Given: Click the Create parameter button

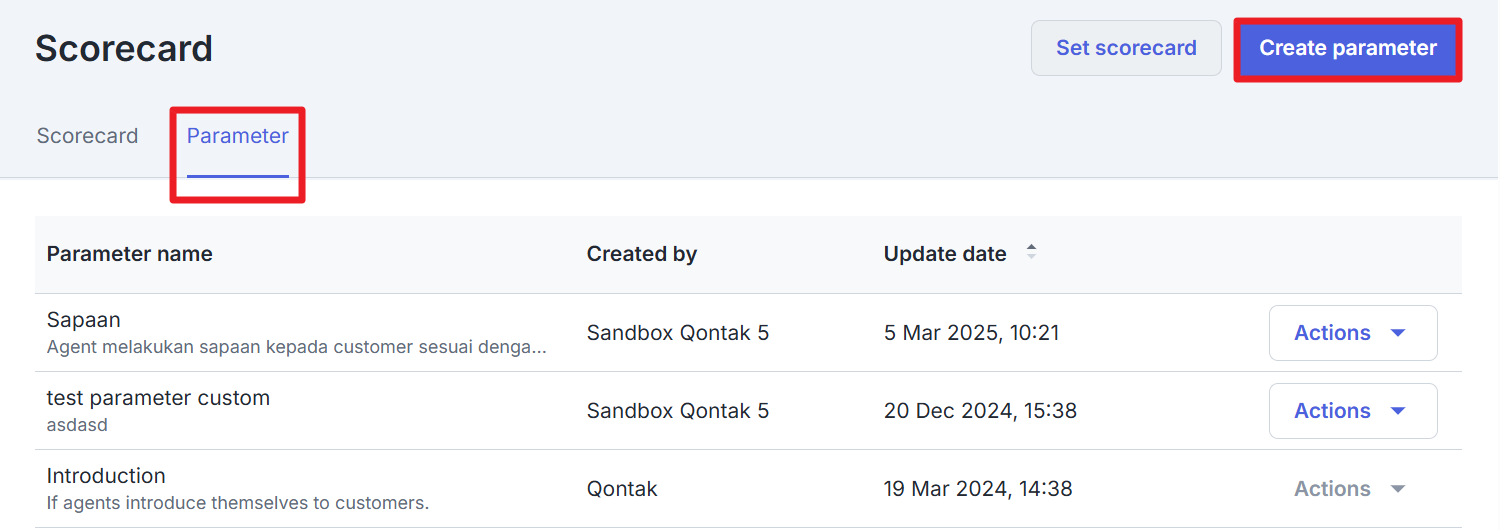Looking at the screenshot, I should (x=1348, y=48).
